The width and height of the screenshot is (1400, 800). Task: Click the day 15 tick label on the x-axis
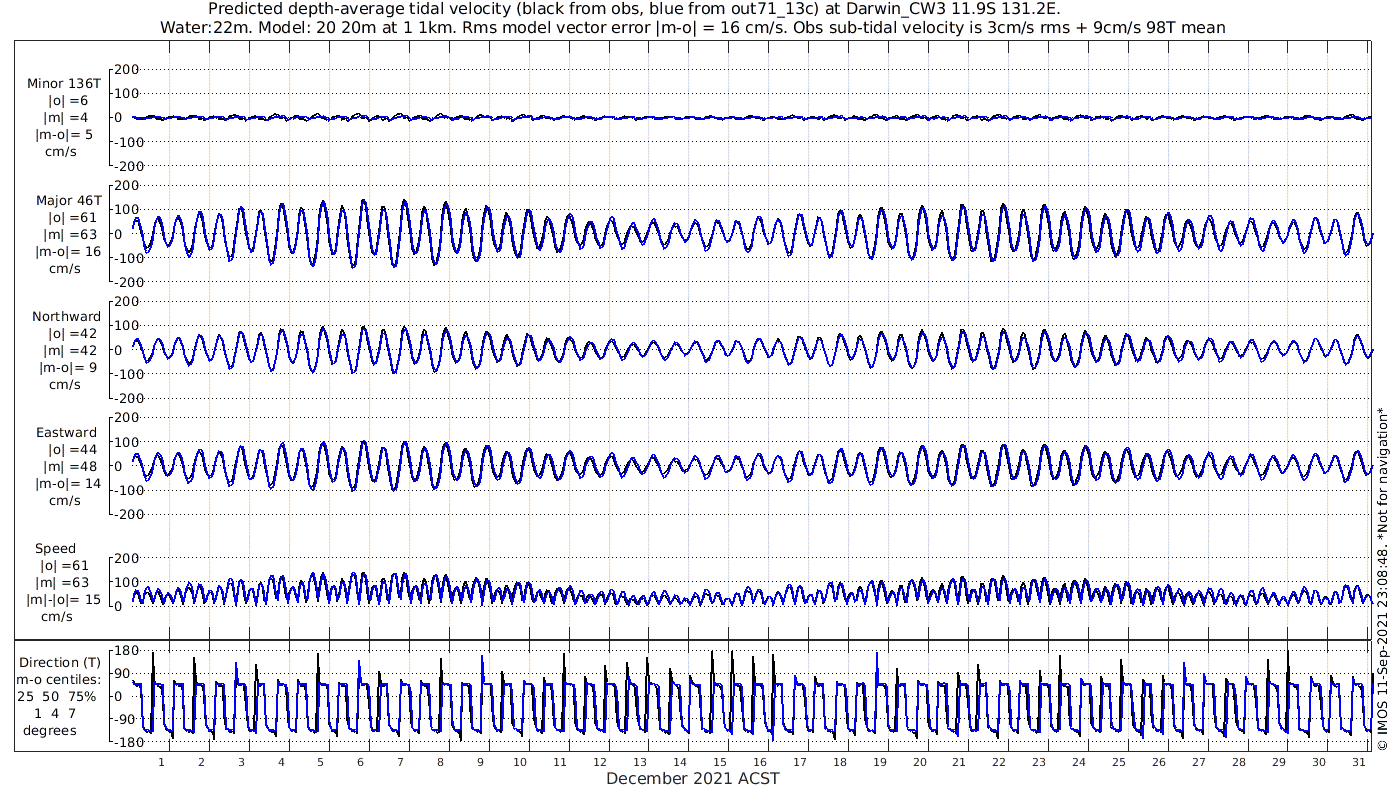coord(719,762)
